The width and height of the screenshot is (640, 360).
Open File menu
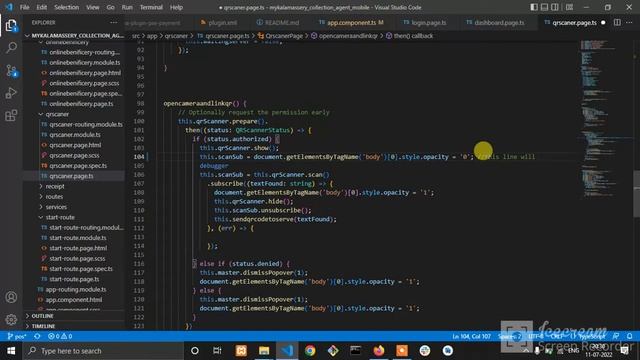(24, 7)
